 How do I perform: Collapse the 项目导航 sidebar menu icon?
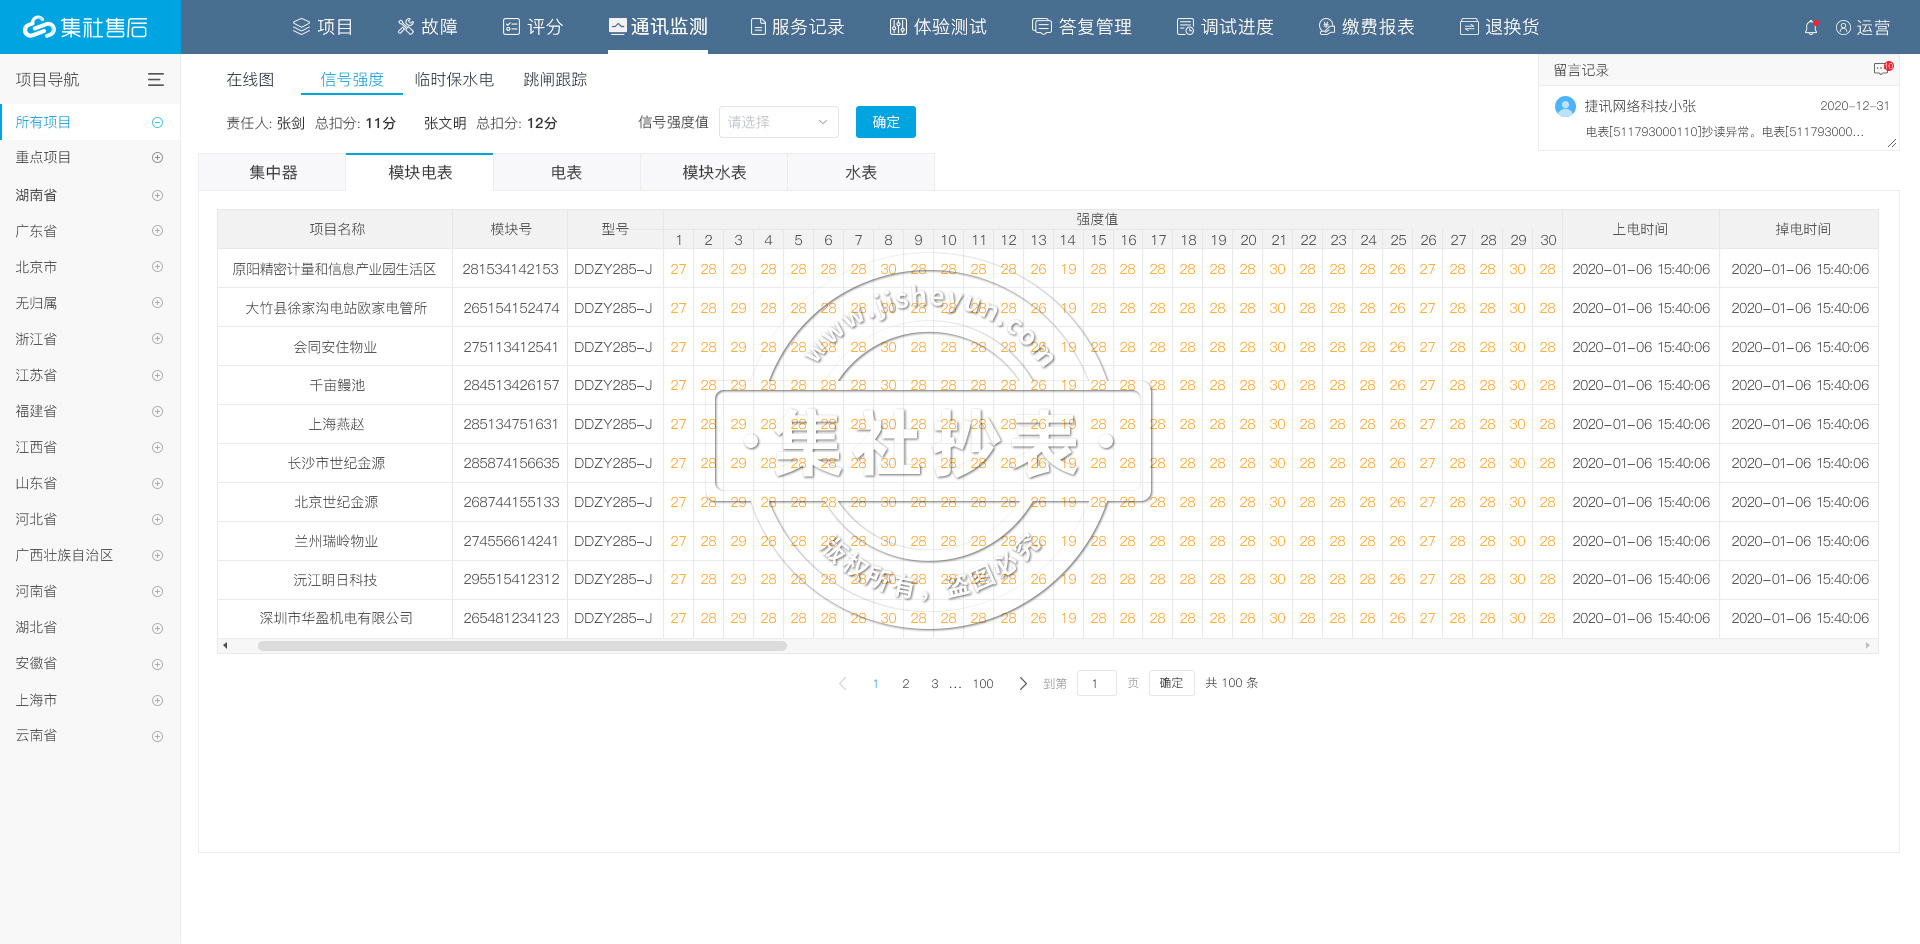156,80
